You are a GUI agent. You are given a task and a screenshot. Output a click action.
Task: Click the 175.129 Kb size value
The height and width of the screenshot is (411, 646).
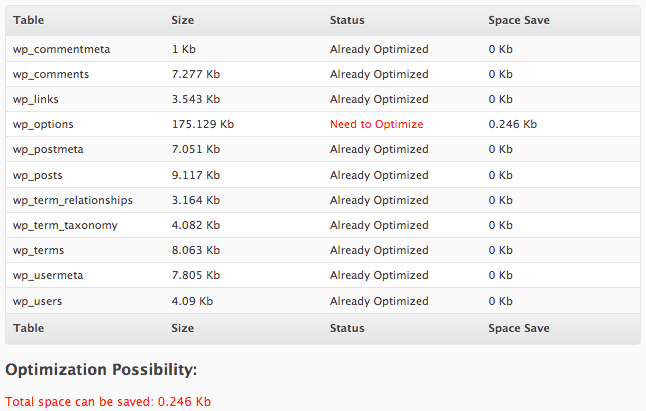pos(203,124)
